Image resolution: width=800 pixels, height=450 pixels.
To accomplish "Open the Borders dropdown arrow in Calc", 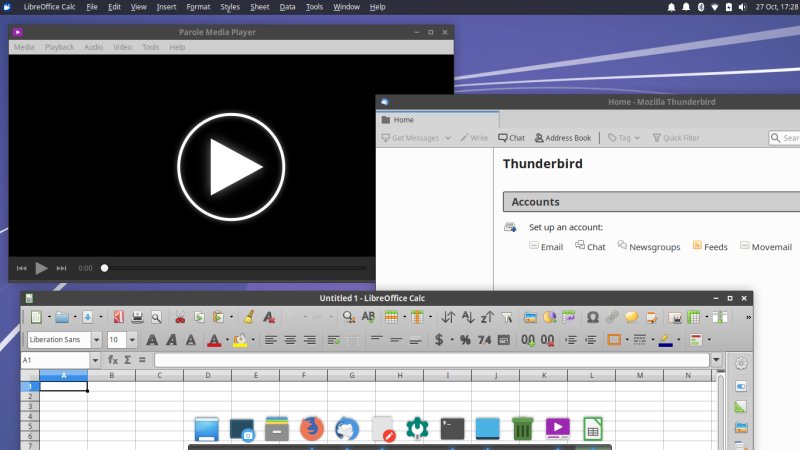I will pyautogui.click(x=627, y=339).
